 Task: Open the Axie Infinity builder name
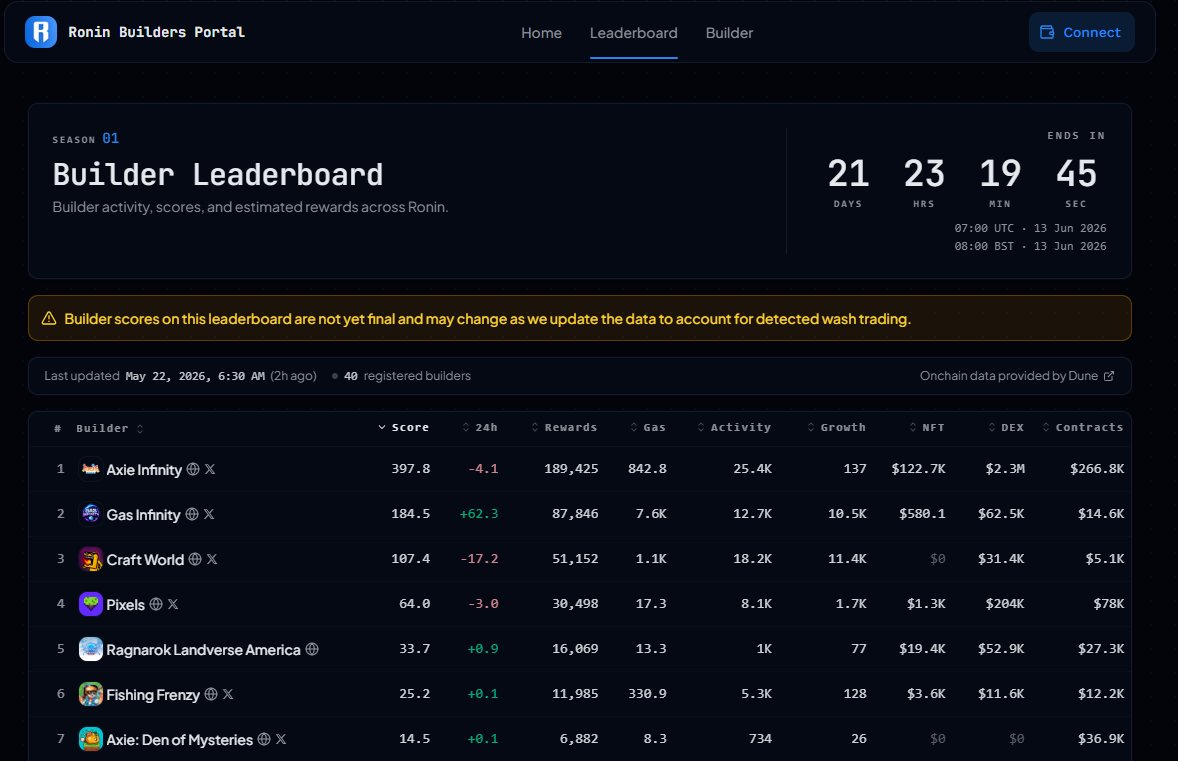pyautogui.click(x=144, y=470)
